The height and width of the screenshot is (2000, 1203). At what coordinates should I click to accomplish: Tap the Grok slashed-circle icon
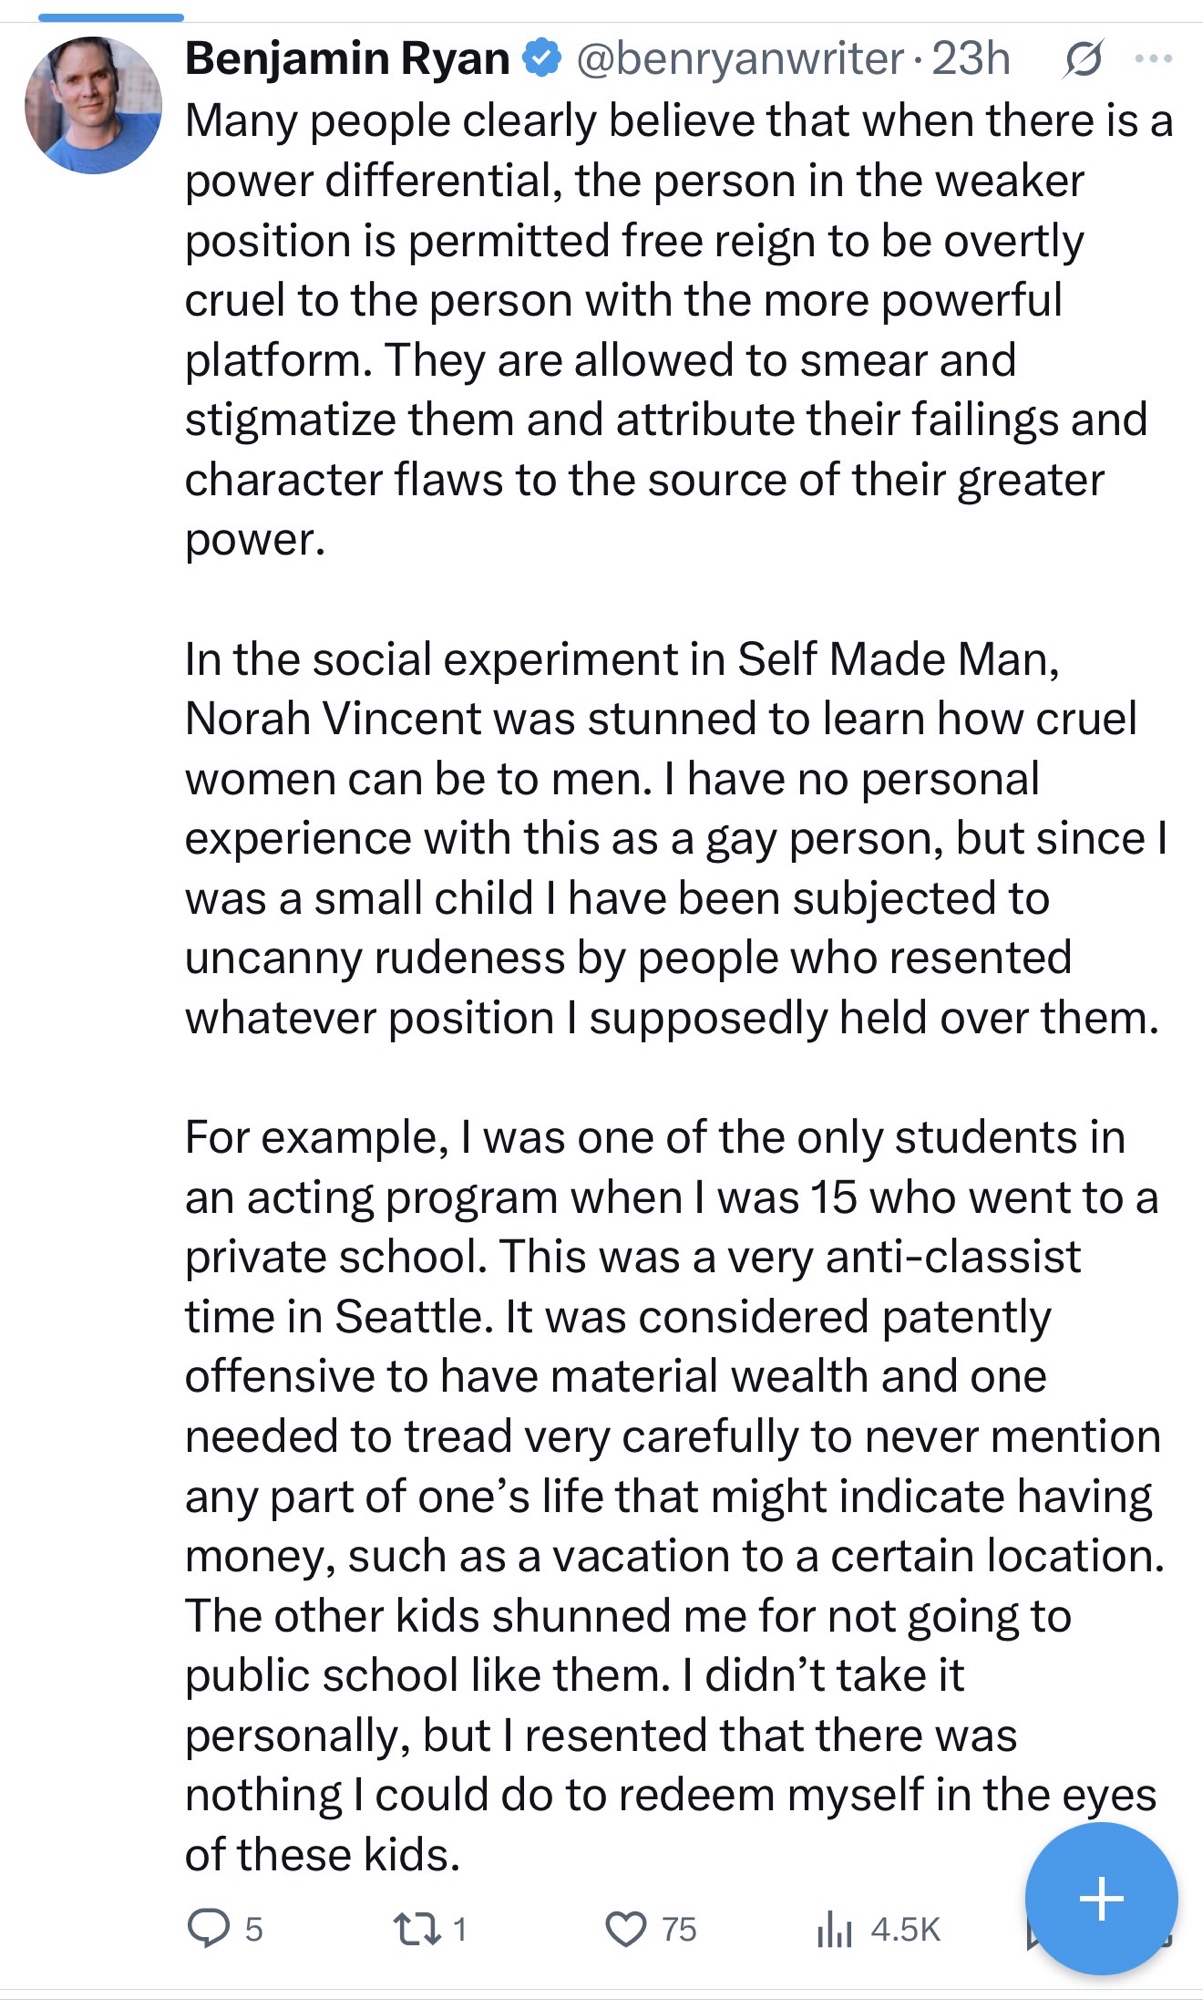[1083, 60]
